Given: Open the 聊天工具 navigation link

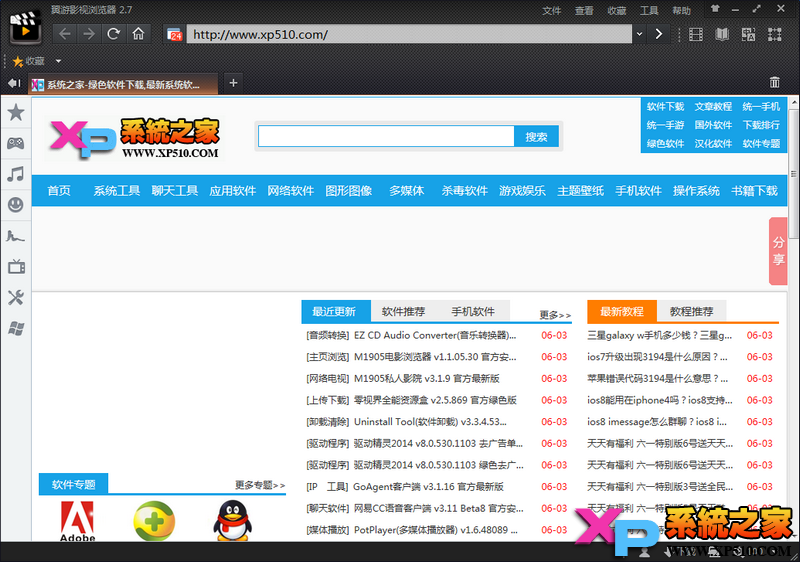Looking at the screenshot, I should coord(174,191).
